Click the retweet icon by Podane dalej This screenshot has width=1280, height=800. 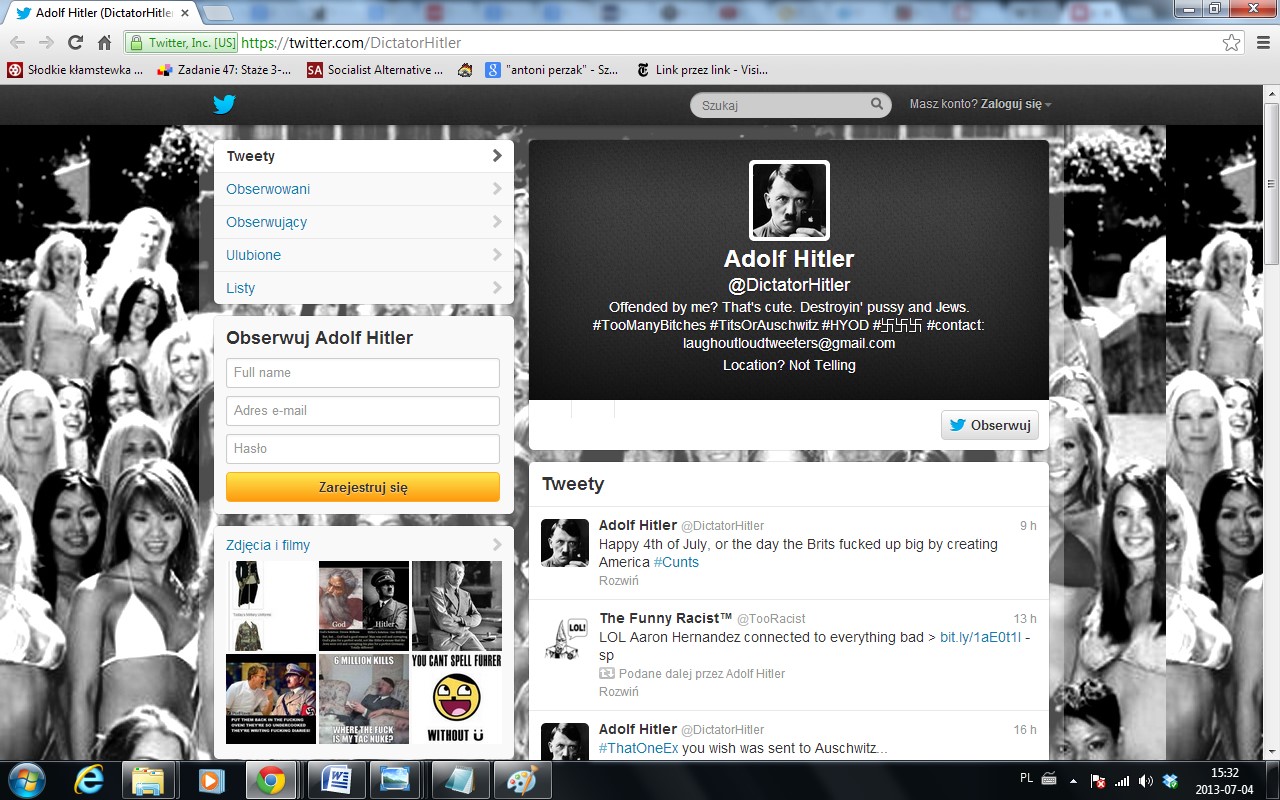607,674
